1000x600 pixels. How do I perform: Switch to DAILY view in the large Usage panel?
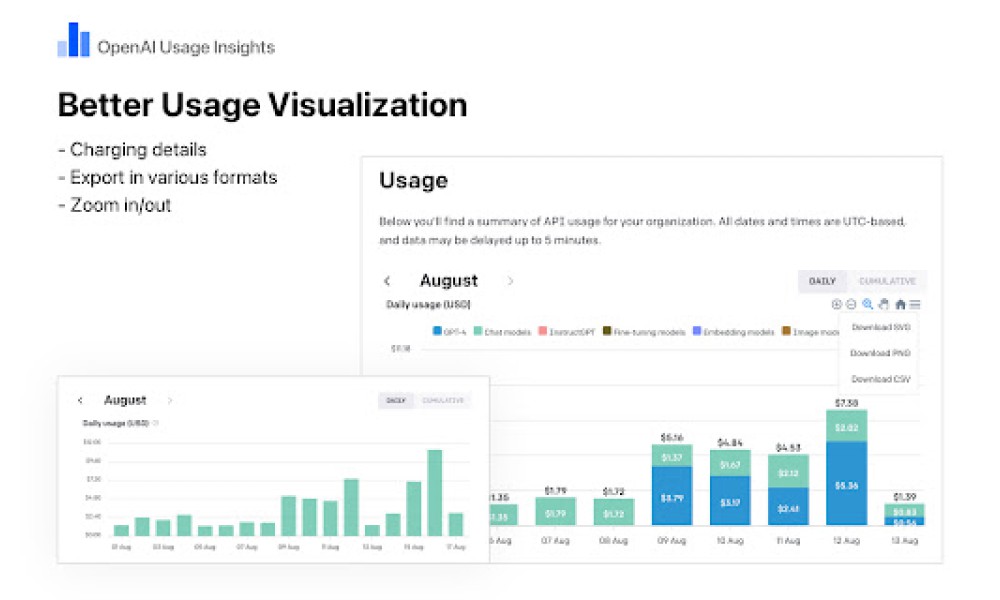[822, 281]
